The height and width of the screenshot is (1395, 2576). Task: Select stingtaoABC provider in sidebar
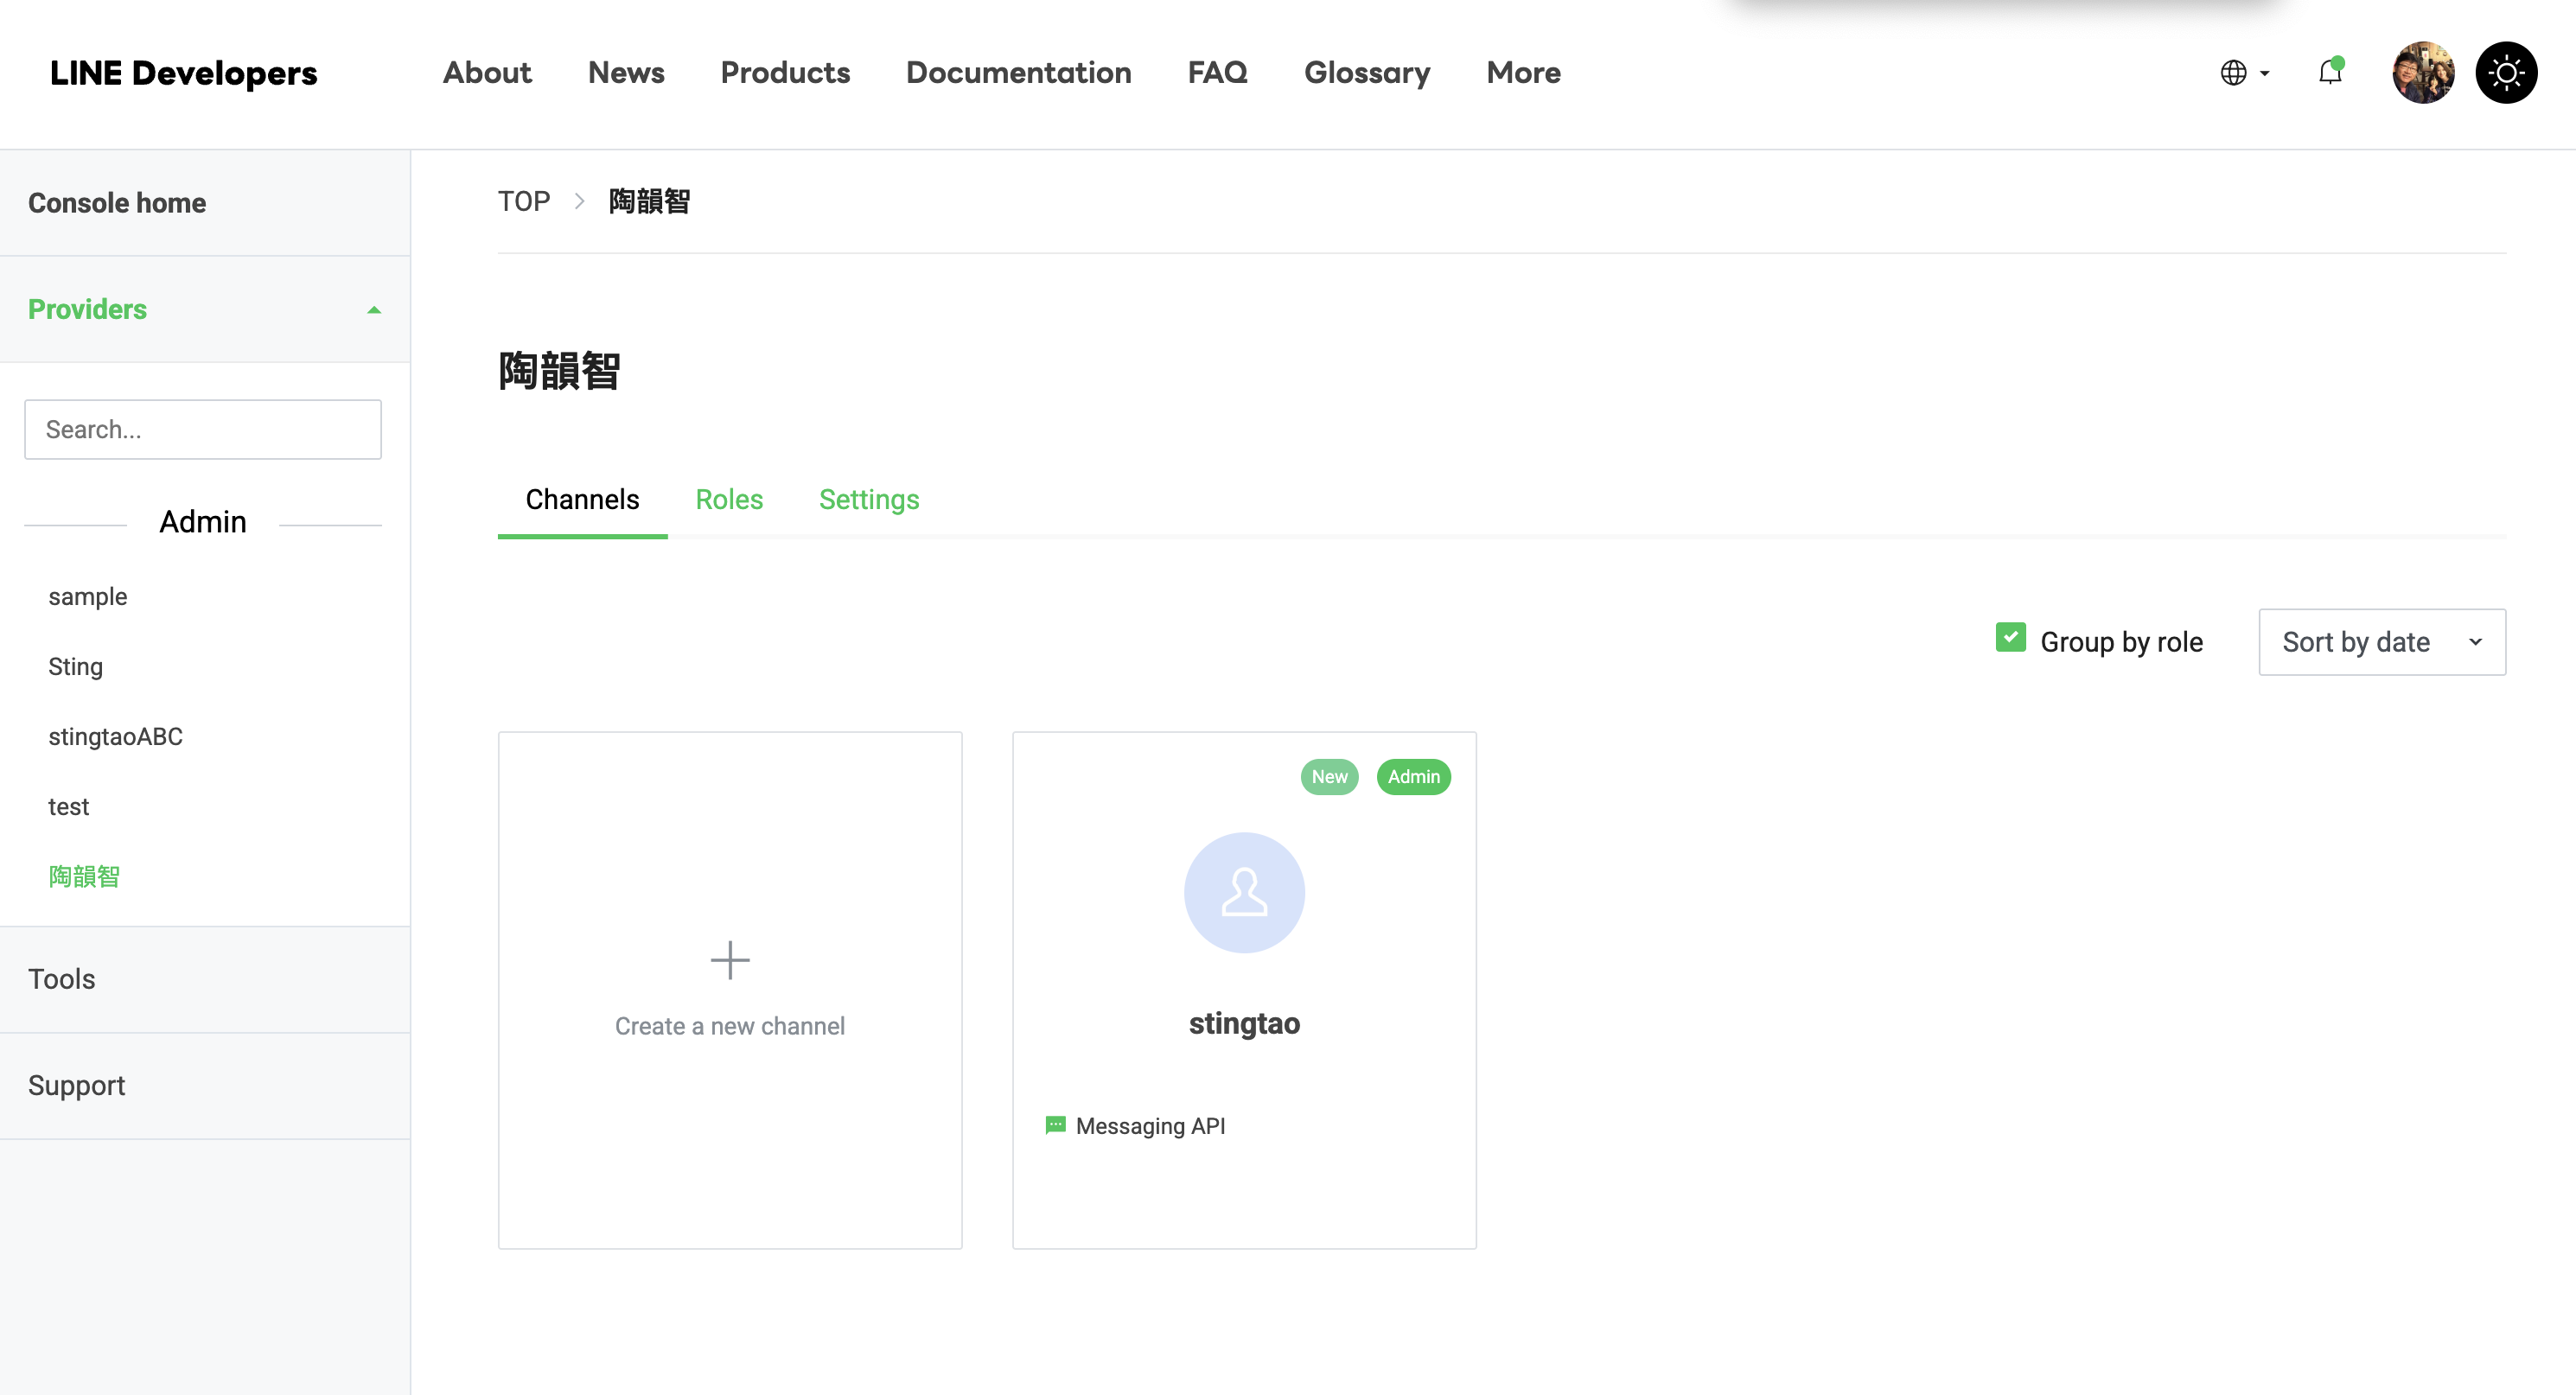tap(115, 736)
